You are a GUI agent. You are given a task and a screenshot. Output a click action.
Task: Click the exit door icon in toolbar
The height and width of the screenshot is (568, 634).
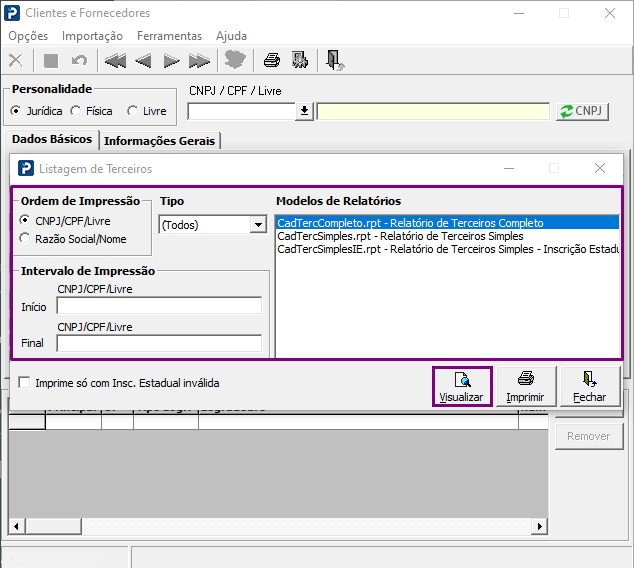click(335, 61)
